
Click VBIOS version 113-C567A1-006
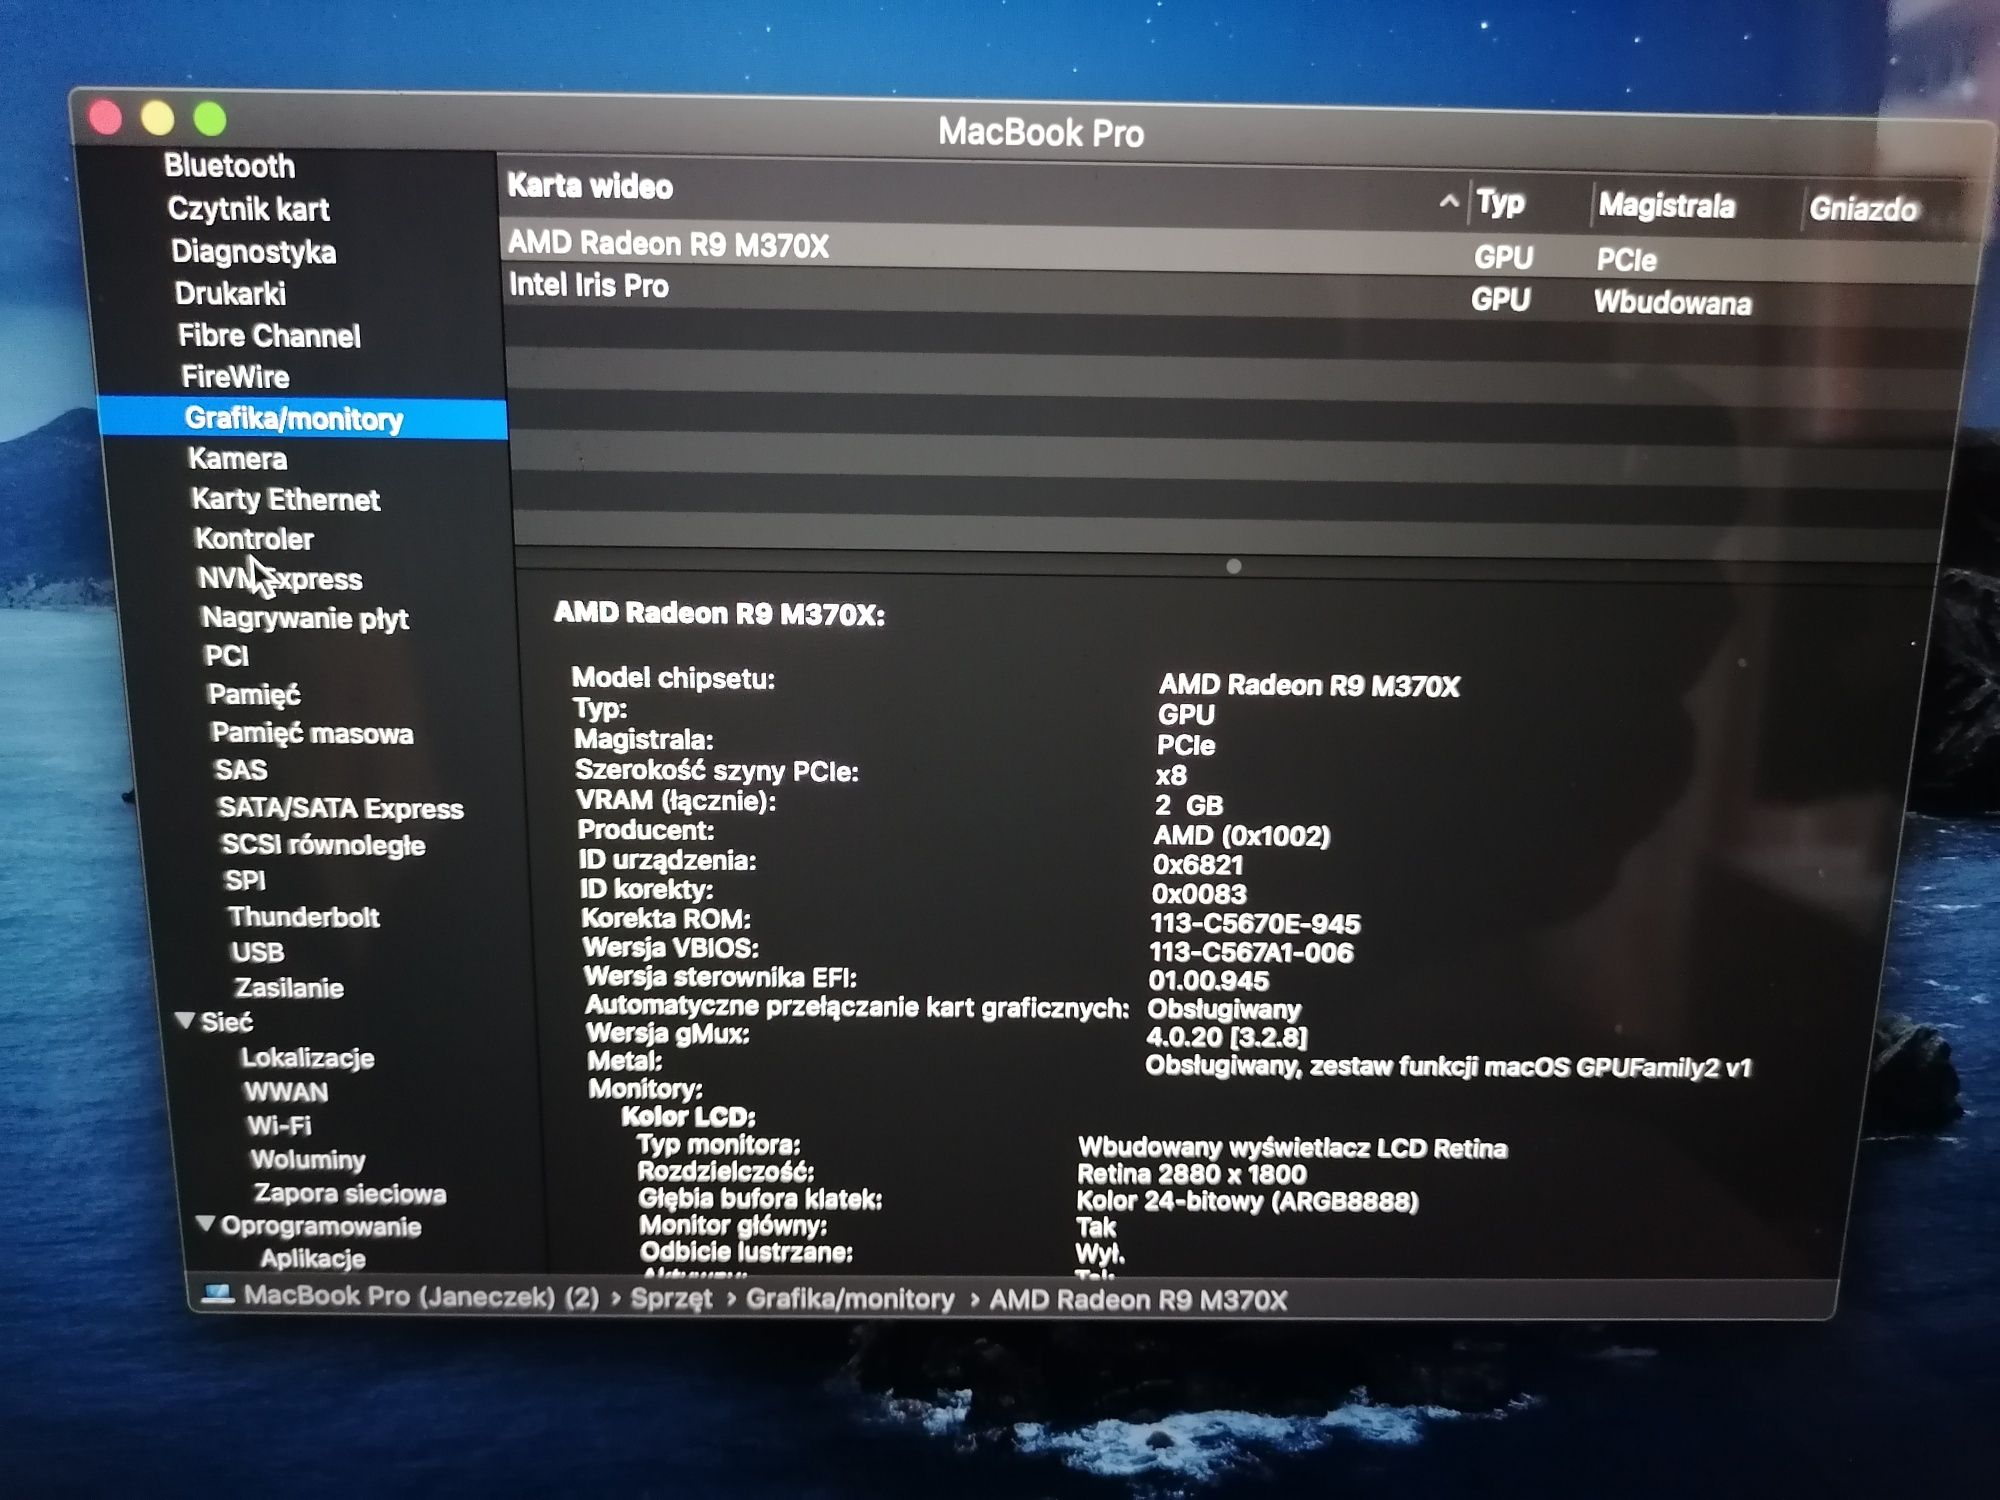click(1251, 953)
